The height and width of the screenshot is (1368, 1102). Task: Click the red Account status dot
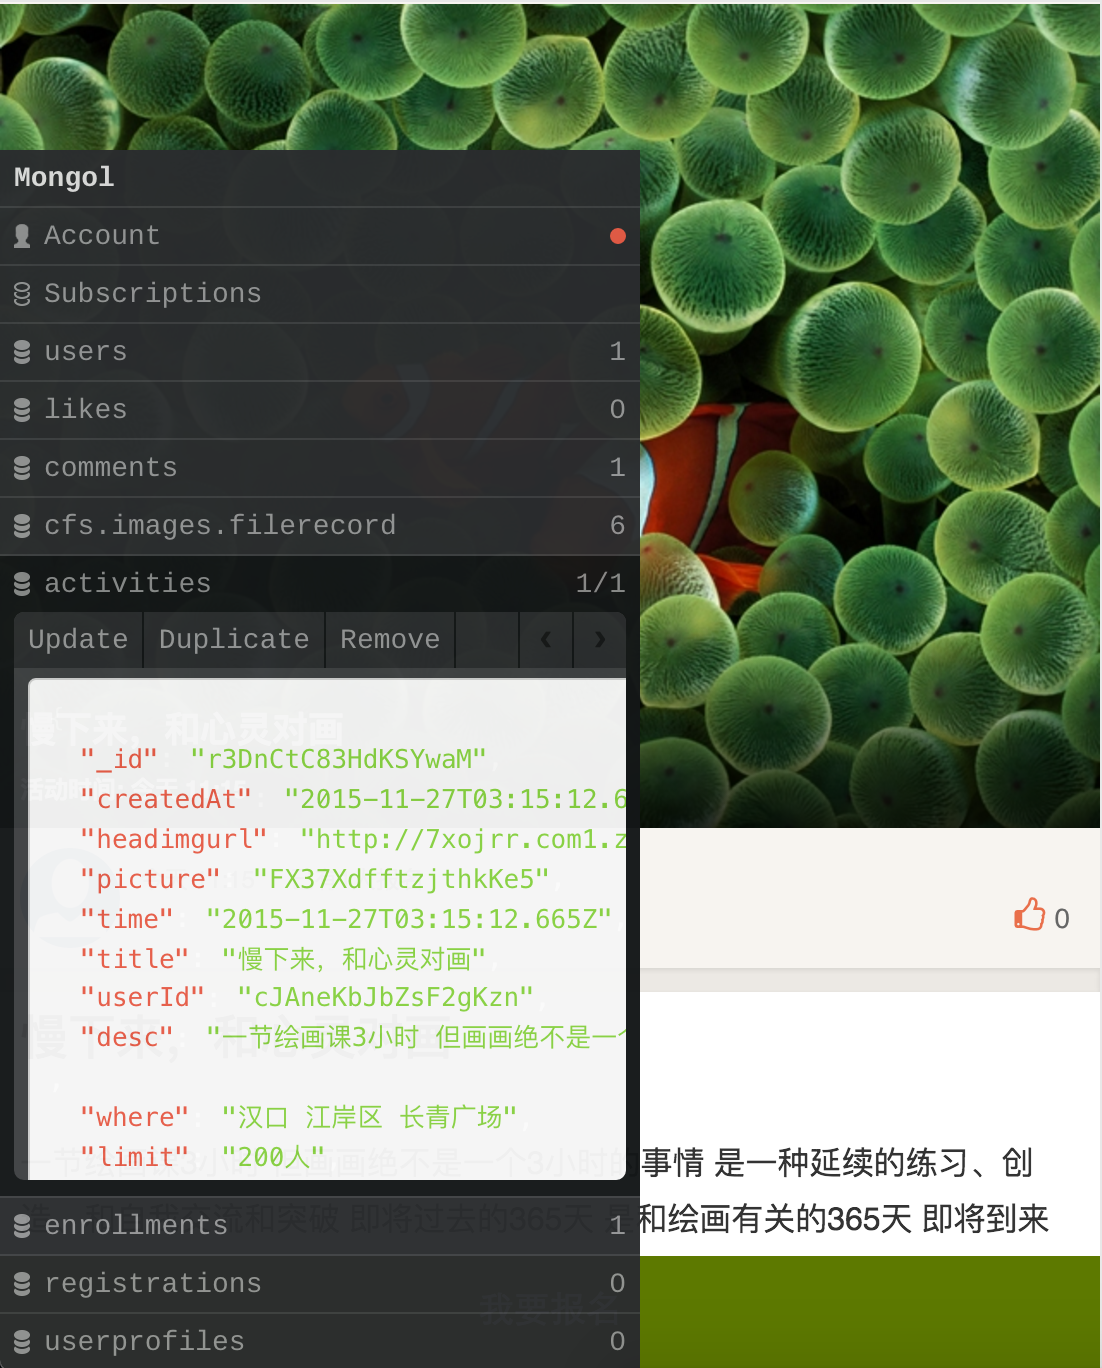[x=618, y=236]
